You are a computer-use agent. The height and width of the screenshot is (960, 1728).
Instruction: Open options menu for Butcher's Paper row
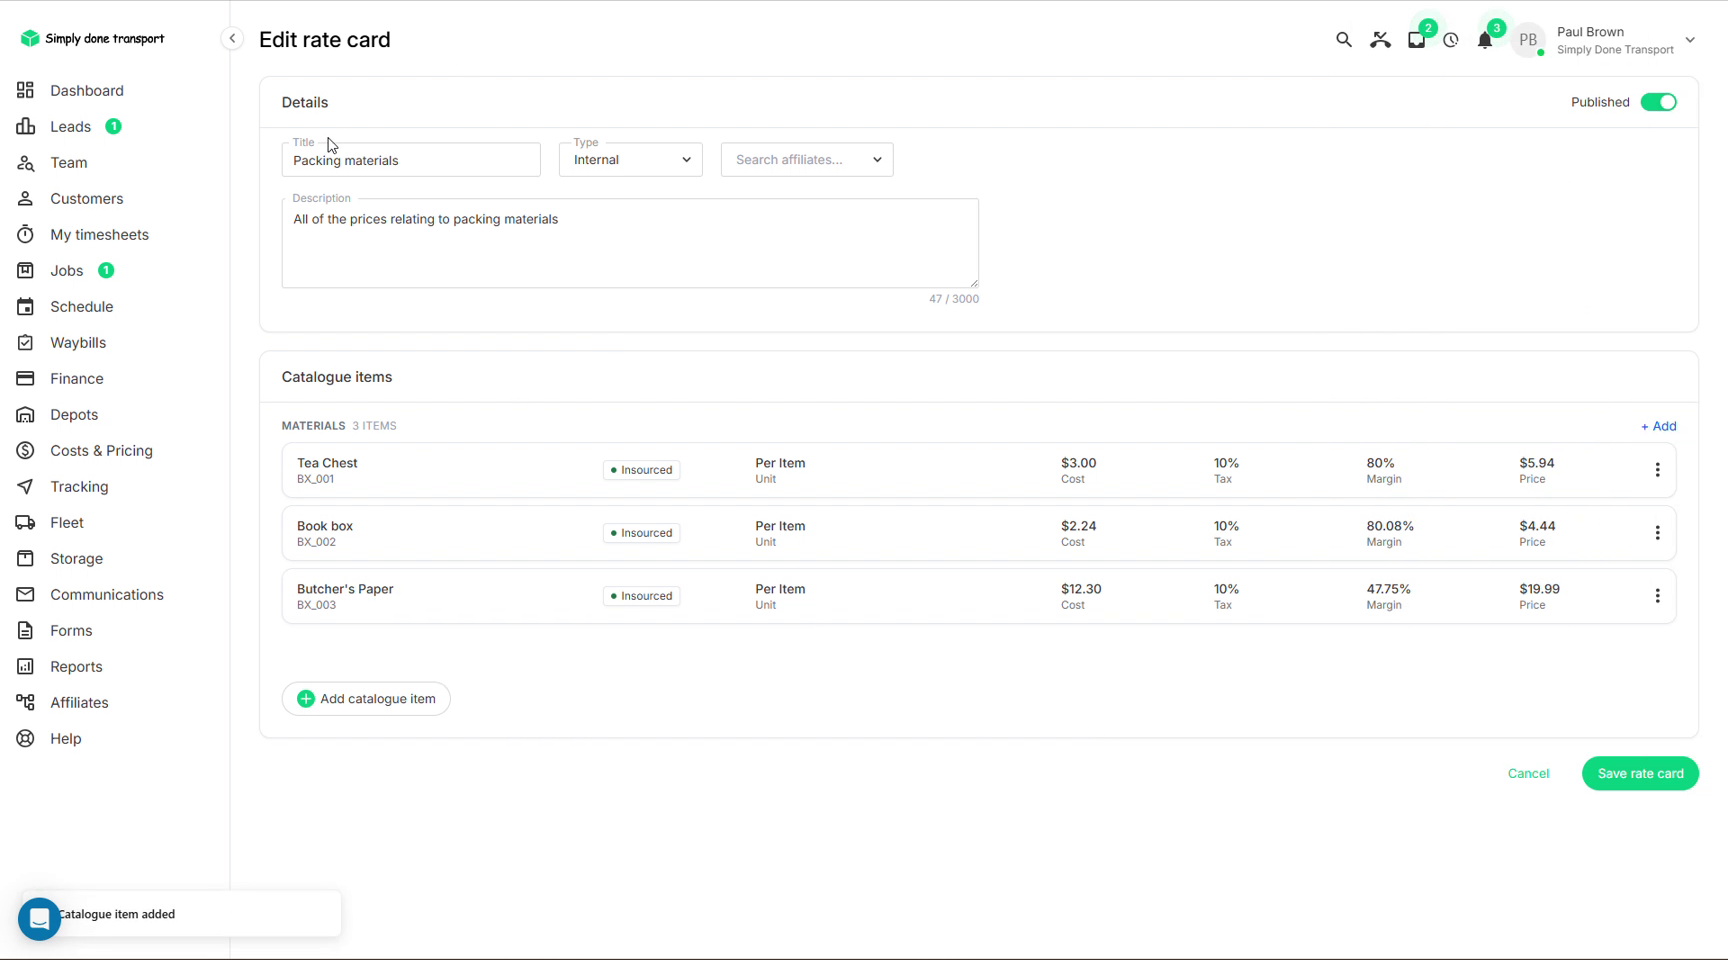(1657, 596)
